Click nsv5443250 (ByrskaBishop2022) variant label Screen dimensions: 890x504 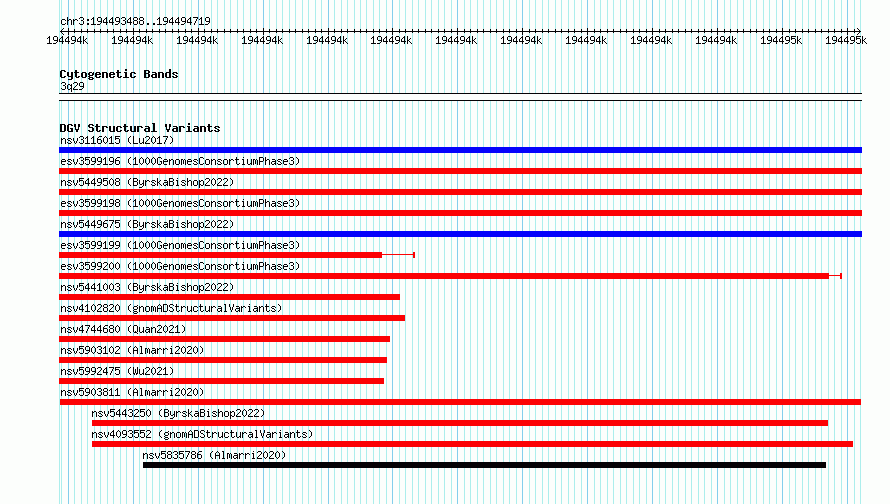[x=178, y=413]
